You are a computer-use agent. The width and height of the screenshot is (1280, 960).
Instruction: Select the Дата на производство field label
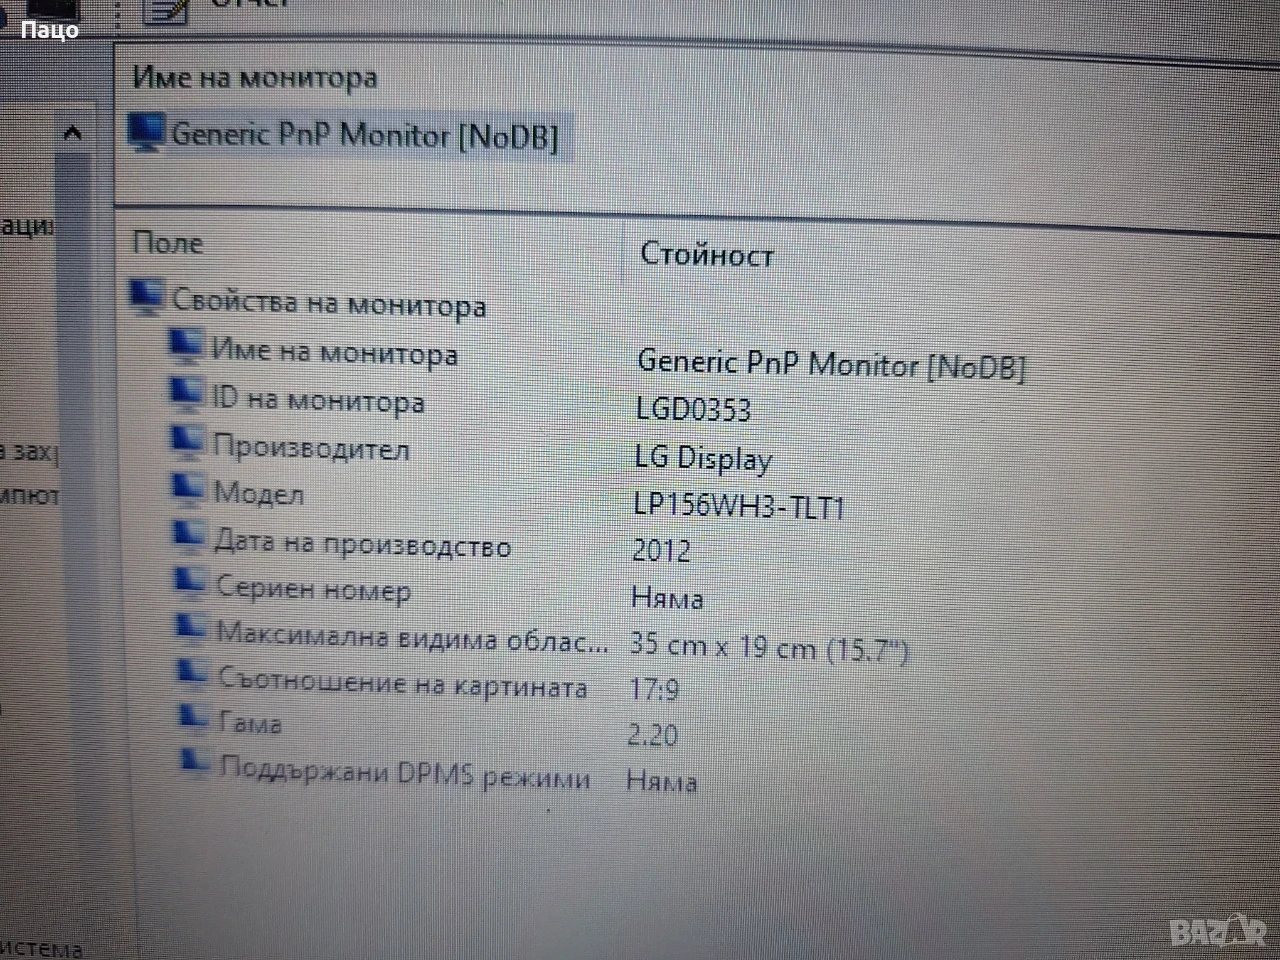pyautogui.click(x=363, y=543)
